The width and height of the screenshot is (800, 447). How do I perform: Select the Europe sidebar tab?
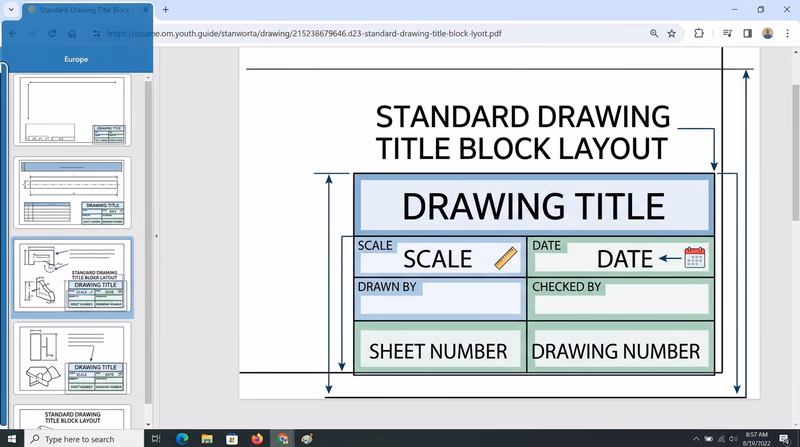click(77, 59)
